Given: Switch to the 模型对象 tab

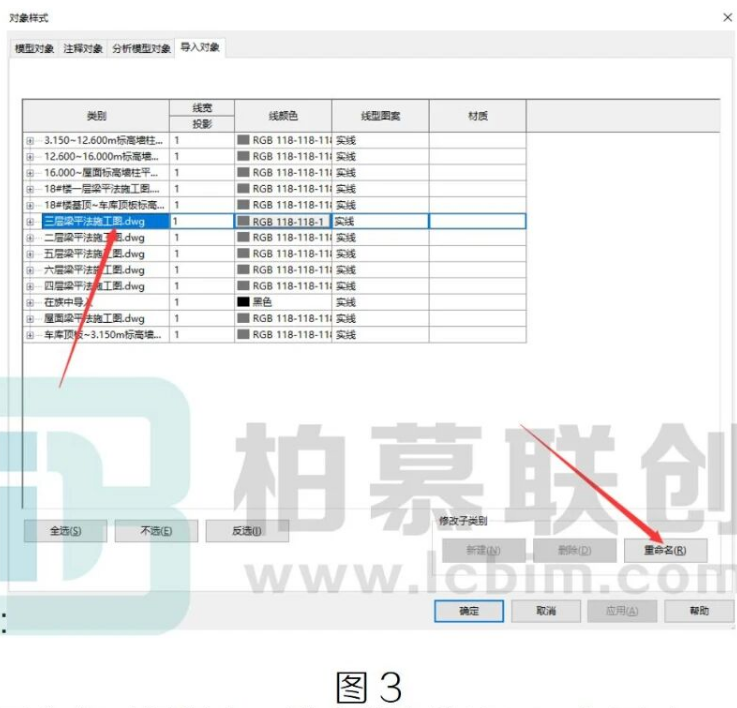Looking at the screenshot, I should point(34,48).
